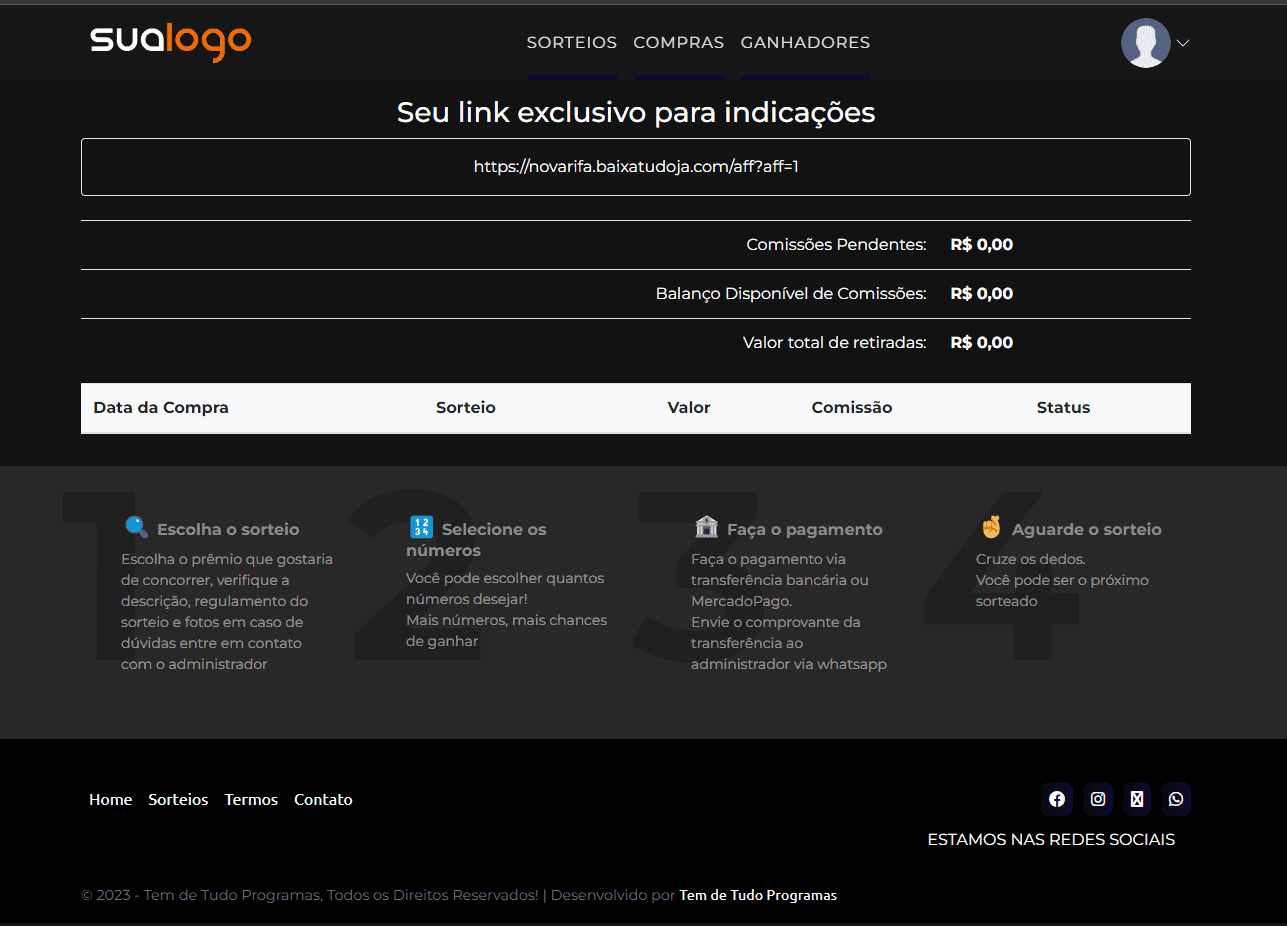This screenshot has width=1287, height=926.
Task: Click the WhatsApp icon in footer
Action: coord(1176,799)
